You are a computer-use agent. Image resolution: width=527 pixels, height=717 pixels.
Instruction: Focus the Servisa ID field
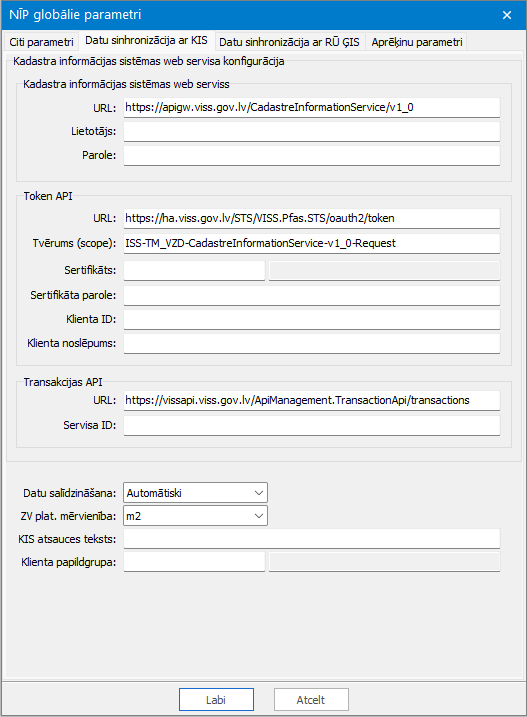click(x=312, y=425)
